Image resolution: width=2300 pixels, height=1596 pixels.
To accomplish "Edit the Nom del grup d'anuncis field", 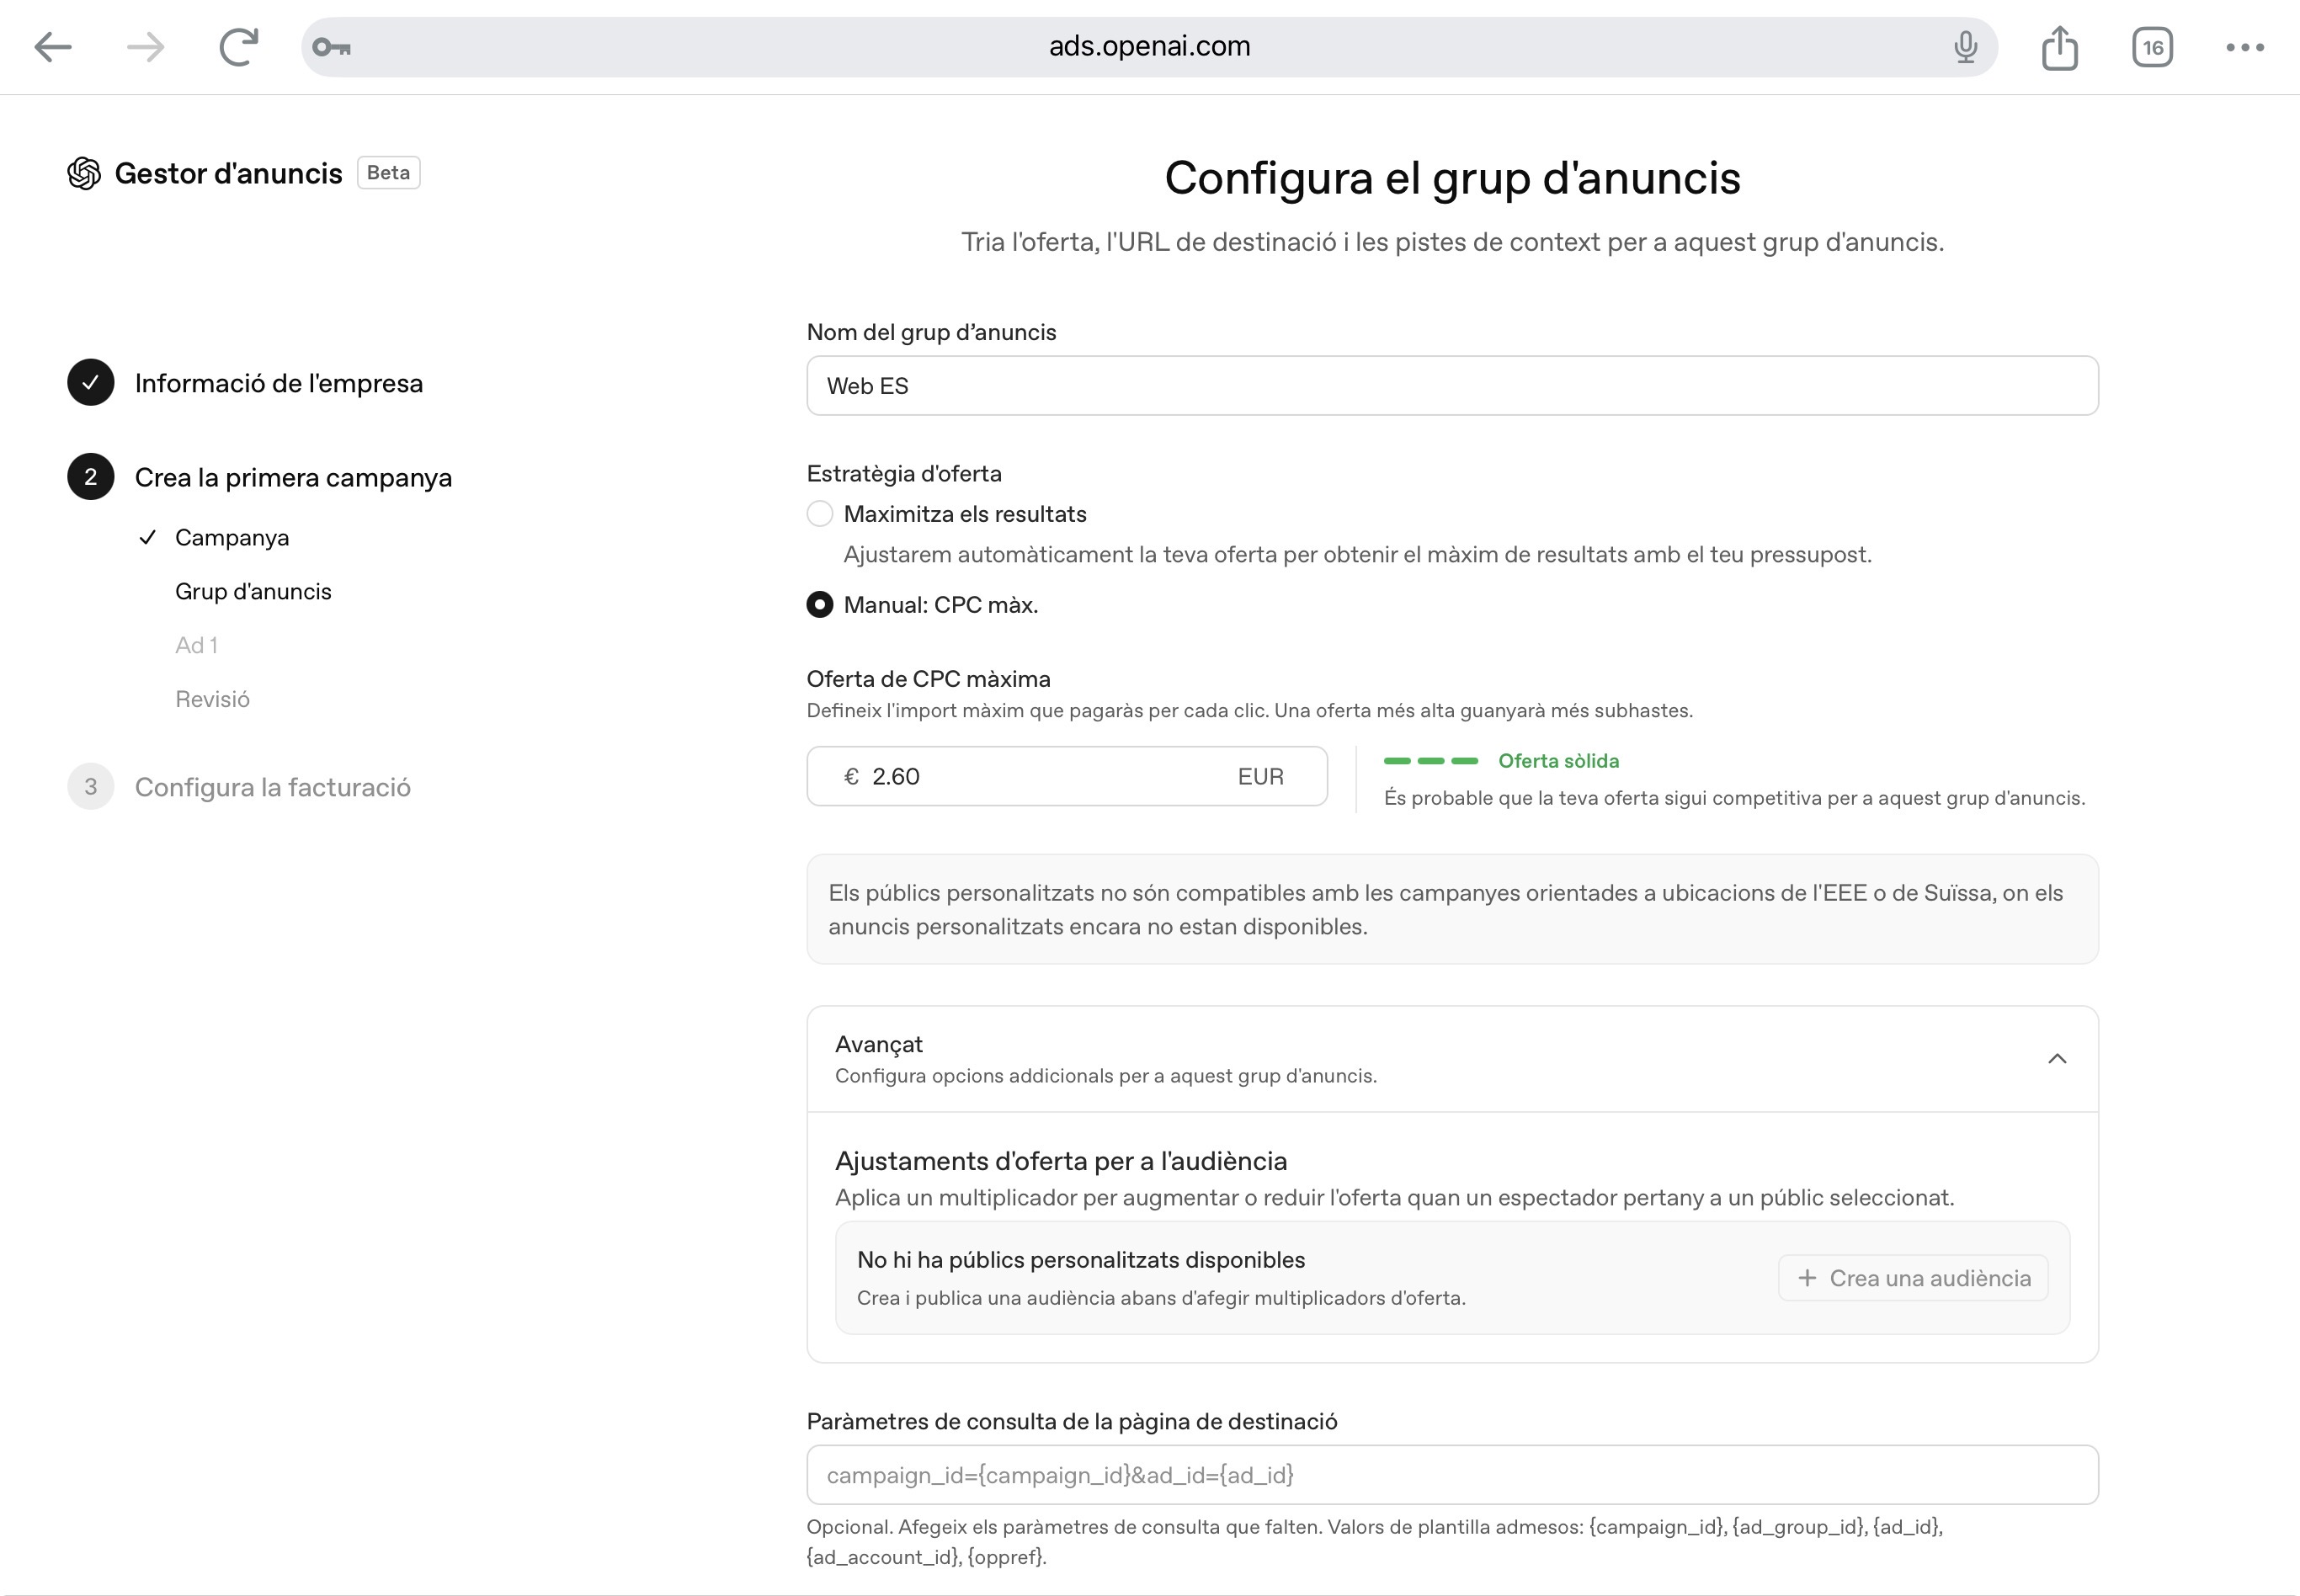I will pyautogui.click(x=1452, y=386).
